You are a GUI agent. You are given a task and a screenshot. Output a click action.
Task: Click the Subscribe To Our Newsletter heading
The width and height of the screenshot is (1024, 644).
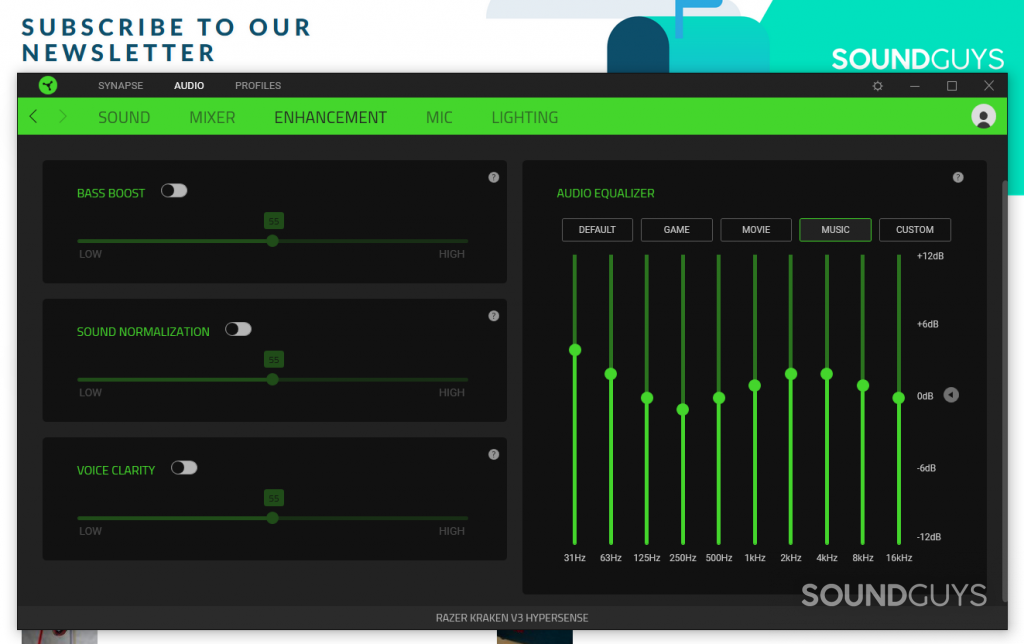click(x=167, y=40)
